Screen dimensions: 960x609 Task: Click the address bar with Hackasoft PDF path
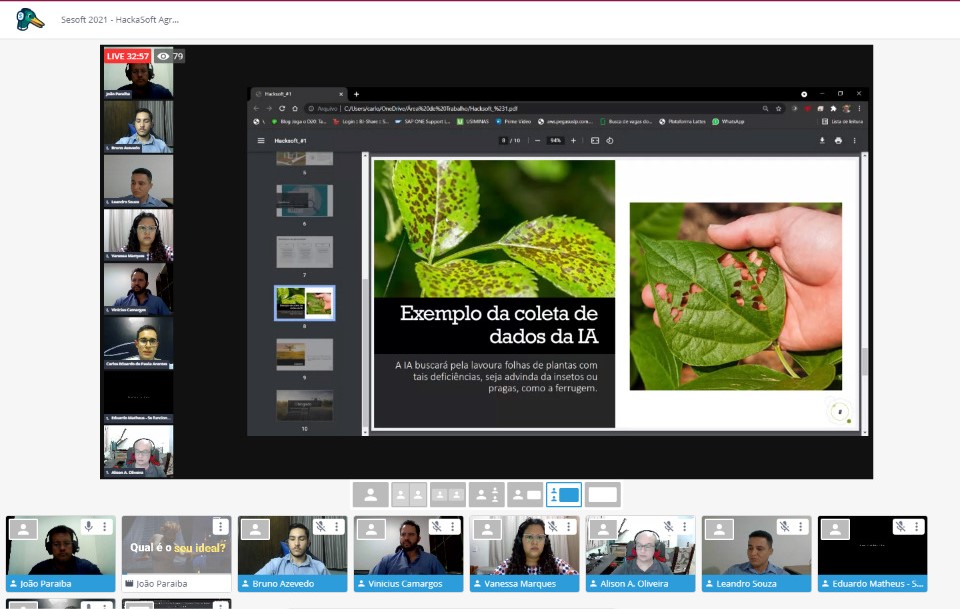531,108
